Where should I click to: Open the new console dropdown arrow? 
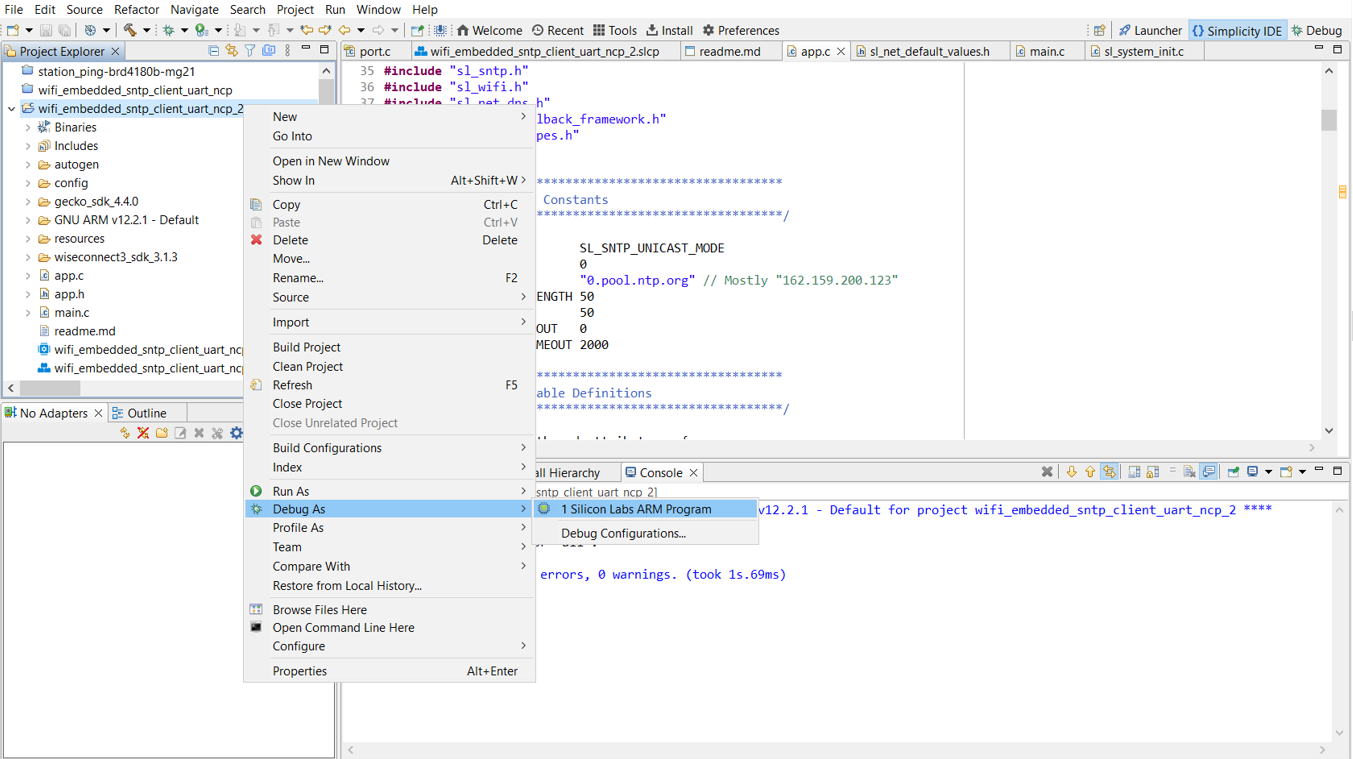click(1302, 471)
